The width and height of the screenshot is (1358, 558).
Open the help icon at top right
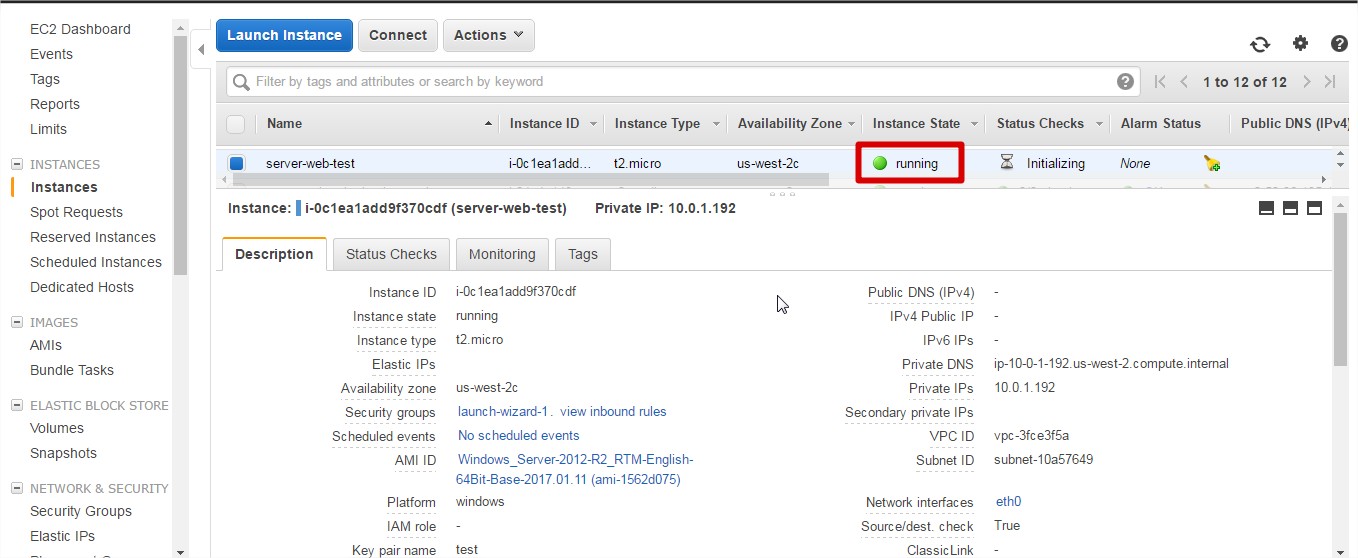pyautogui.click(x=1339, y=44)
